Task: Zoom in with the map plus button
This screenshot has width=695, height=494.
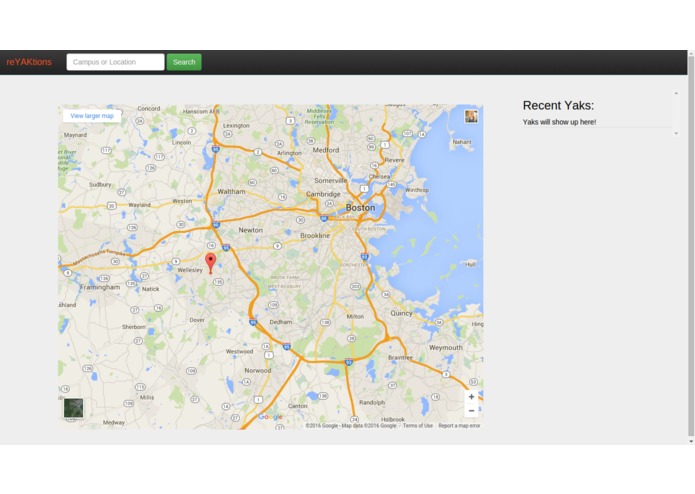Action: coord(471,397)
